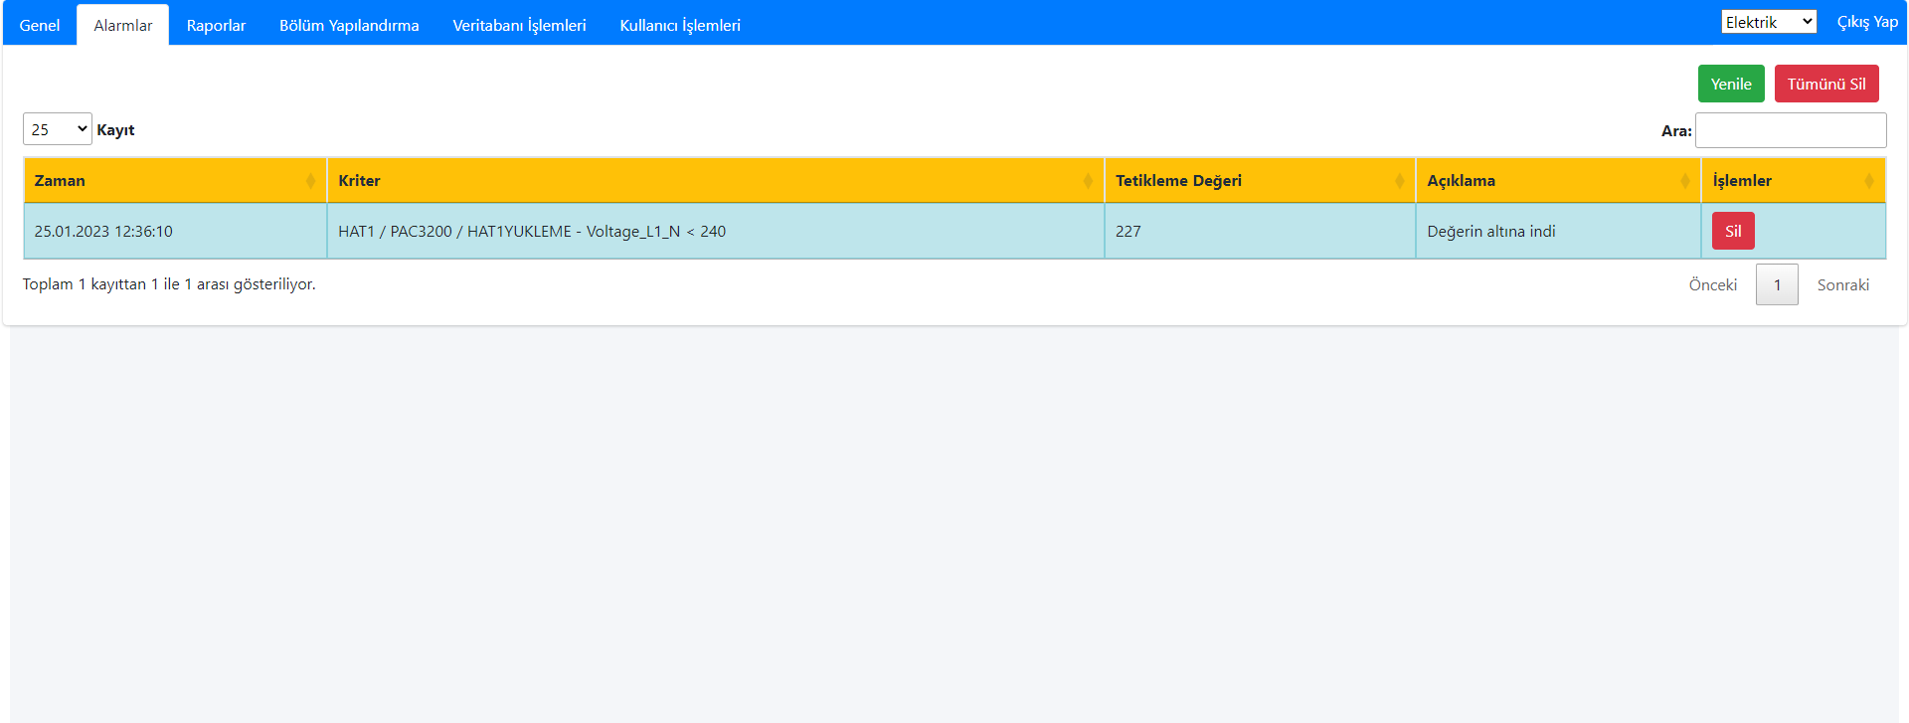
Task: Sort by Tetikleme Değeri sort icon
Action: 1399,181
